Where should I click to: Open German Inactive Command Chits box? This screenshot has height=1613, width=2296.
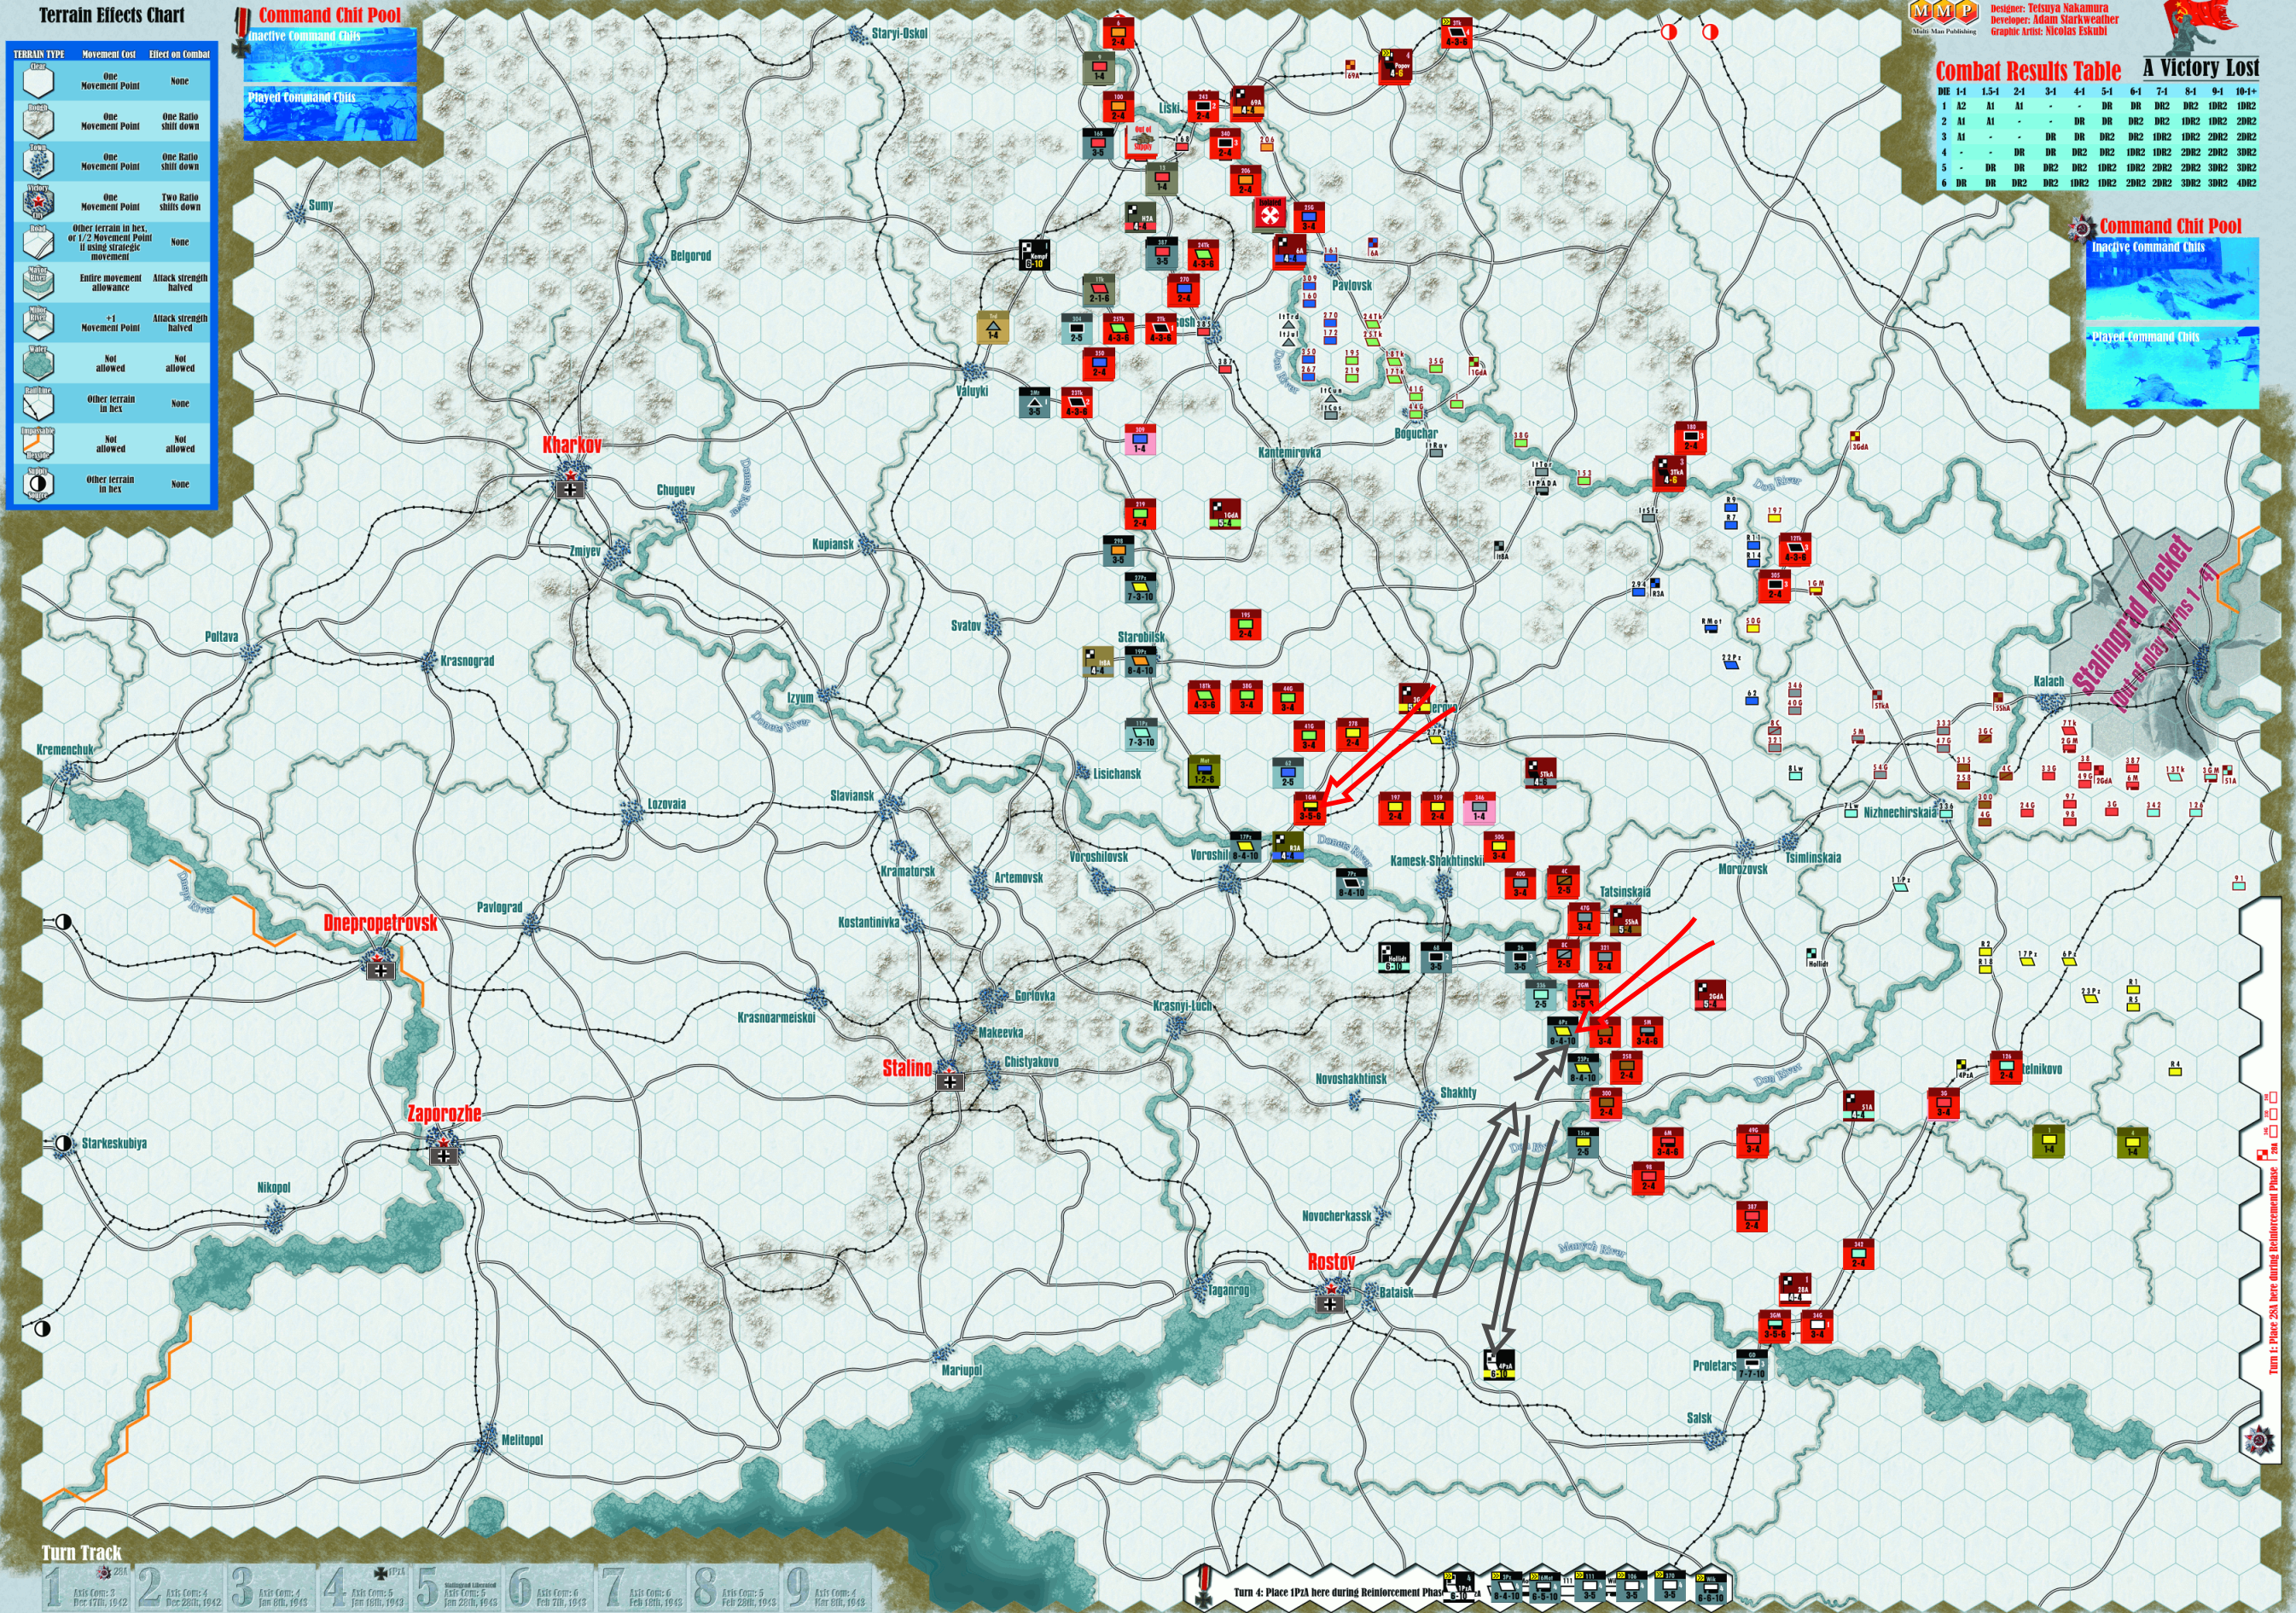(x=330, y=56)
